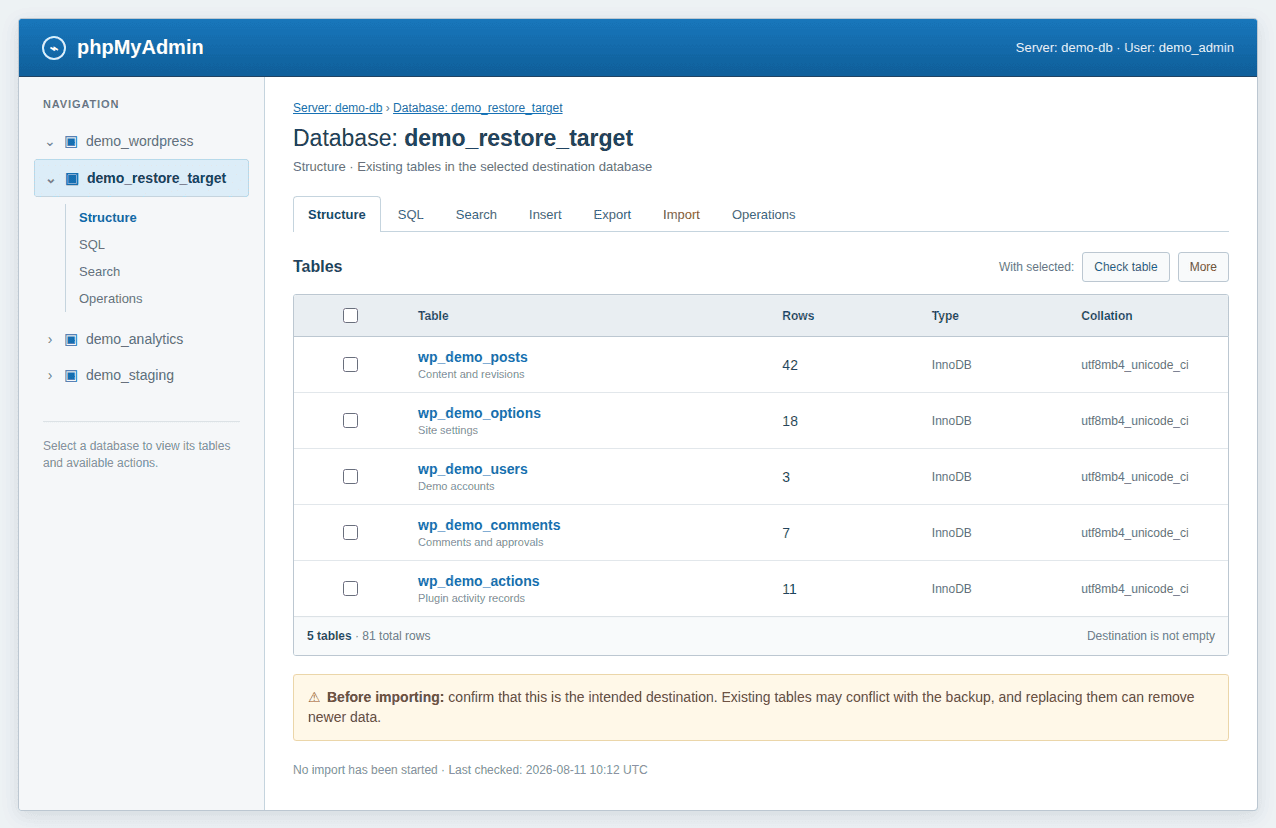The image size is (1276, 828).
Task: Check the wp_demo_actions row checkbox
Action: click(x=350, y=588)
